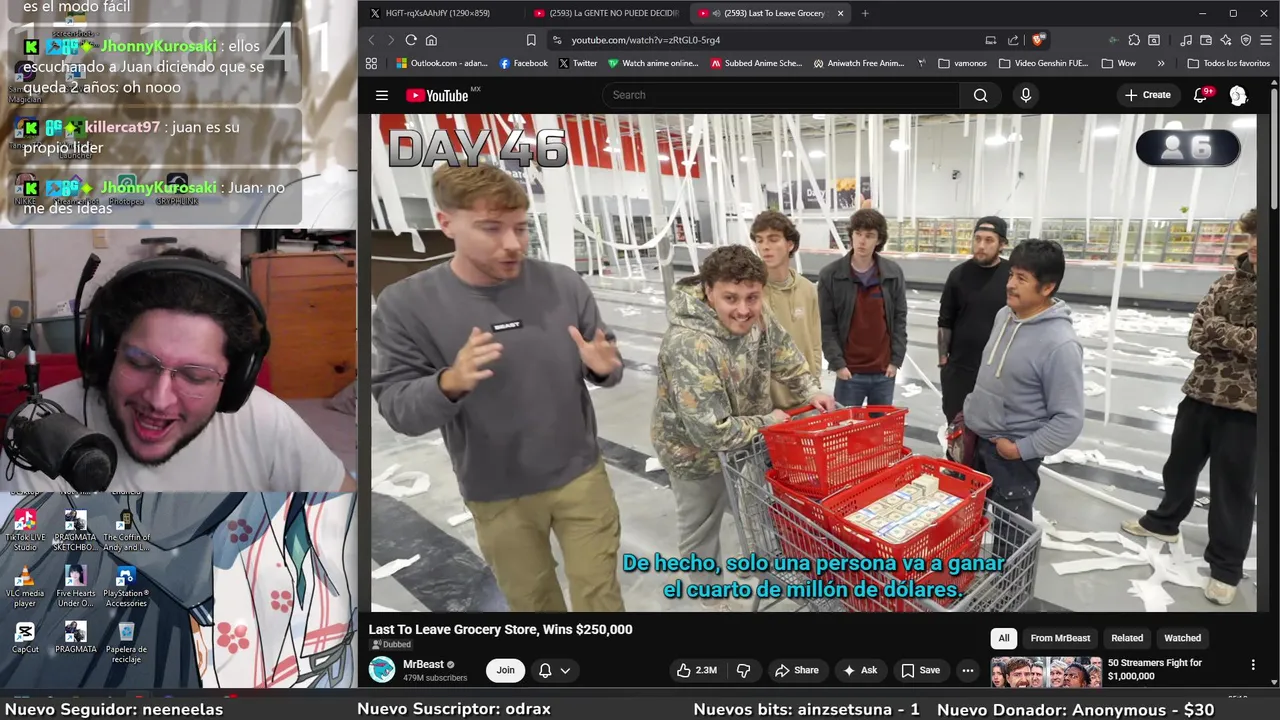Start voice search with the microphone icon
The width and height of the screenshot is (1280, 720).
[1025, 95]
